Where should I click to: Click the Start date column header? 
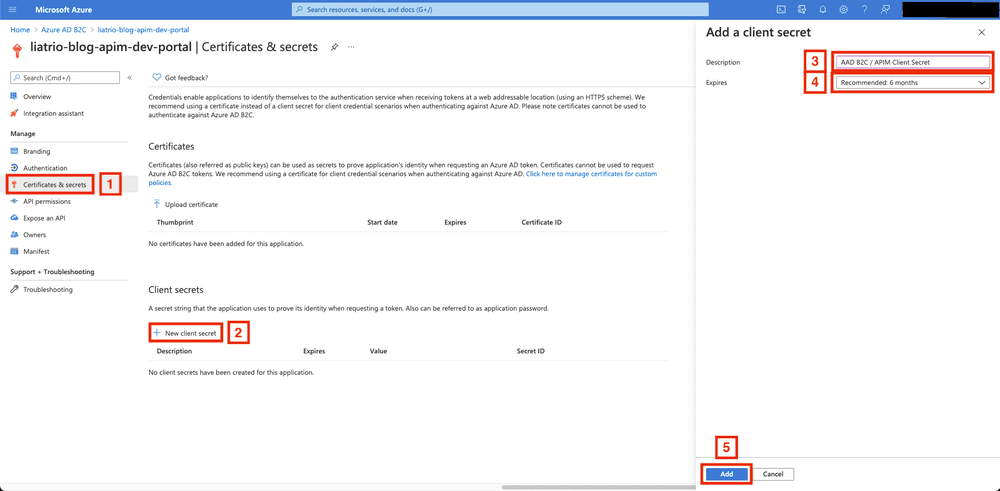(383, 223)
